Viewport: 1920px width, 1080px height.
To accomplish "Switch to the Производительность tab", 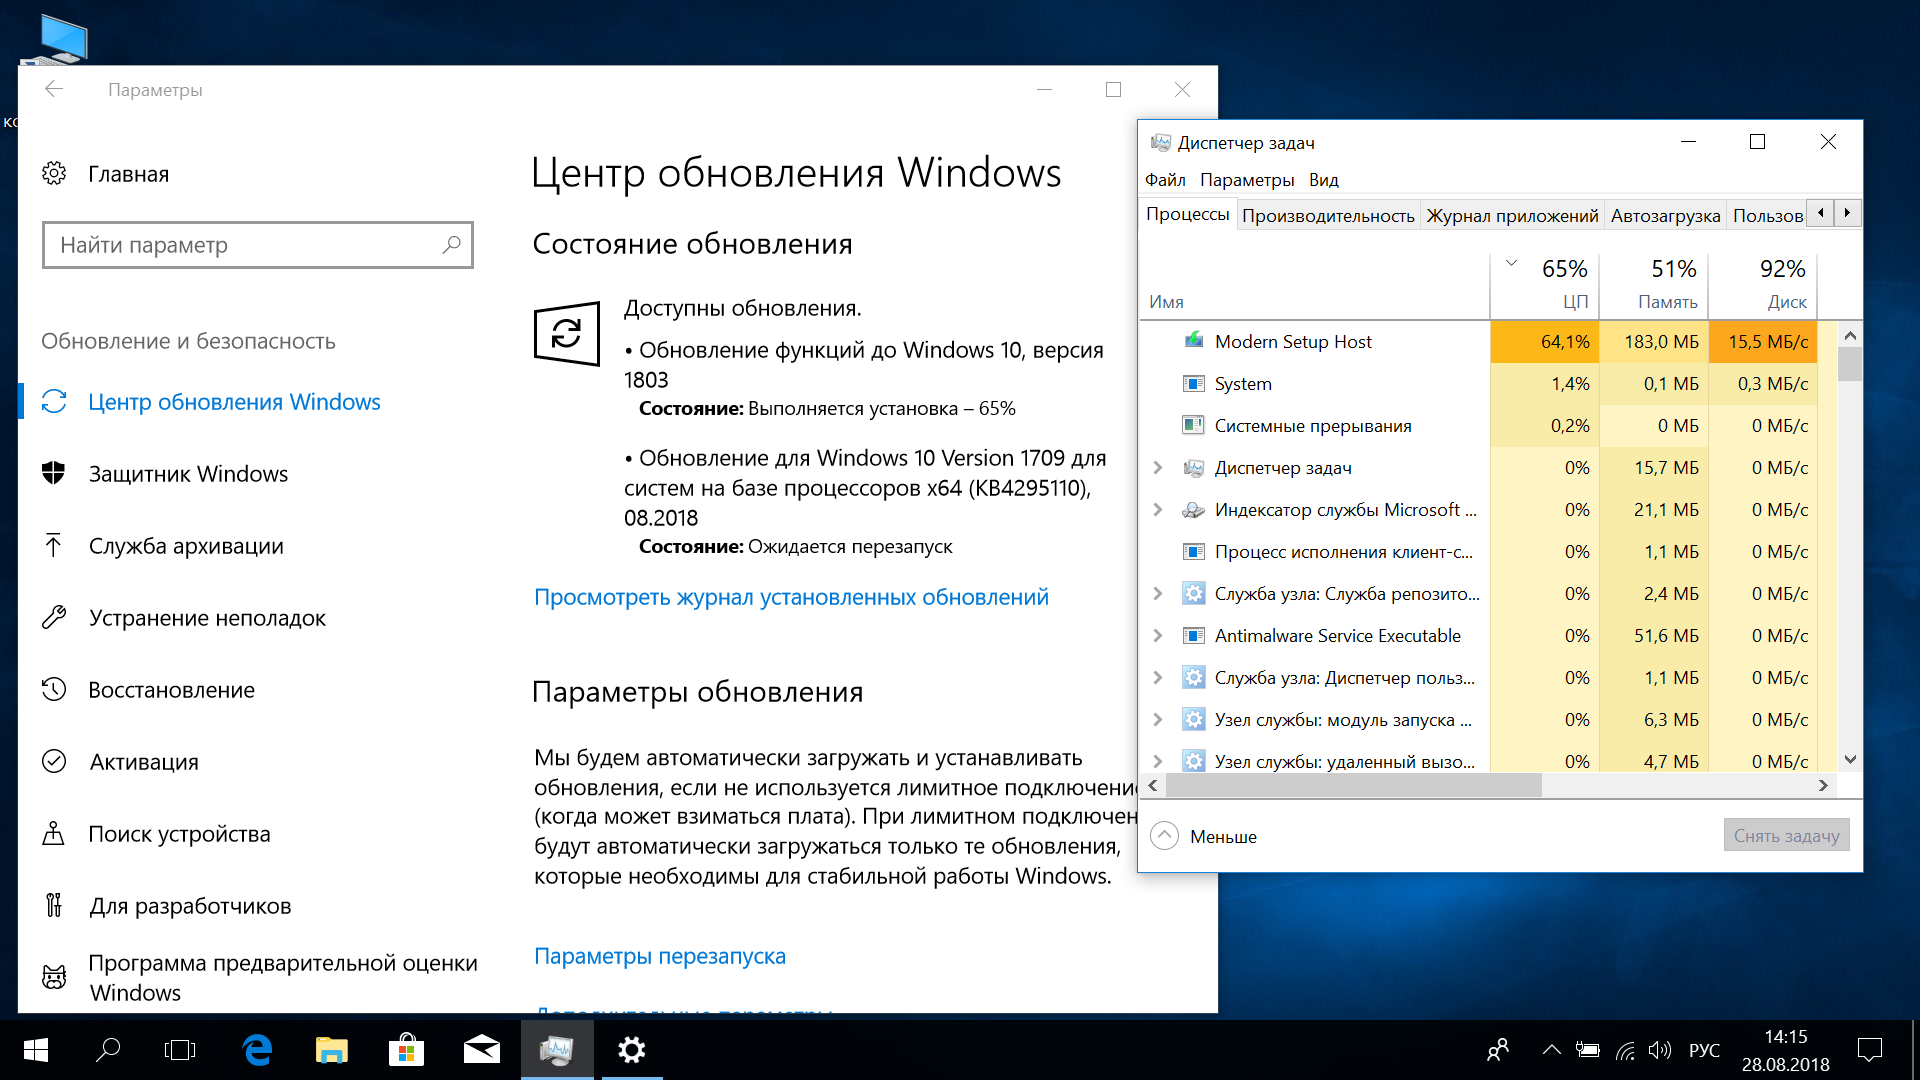I will coord(1328,215).
